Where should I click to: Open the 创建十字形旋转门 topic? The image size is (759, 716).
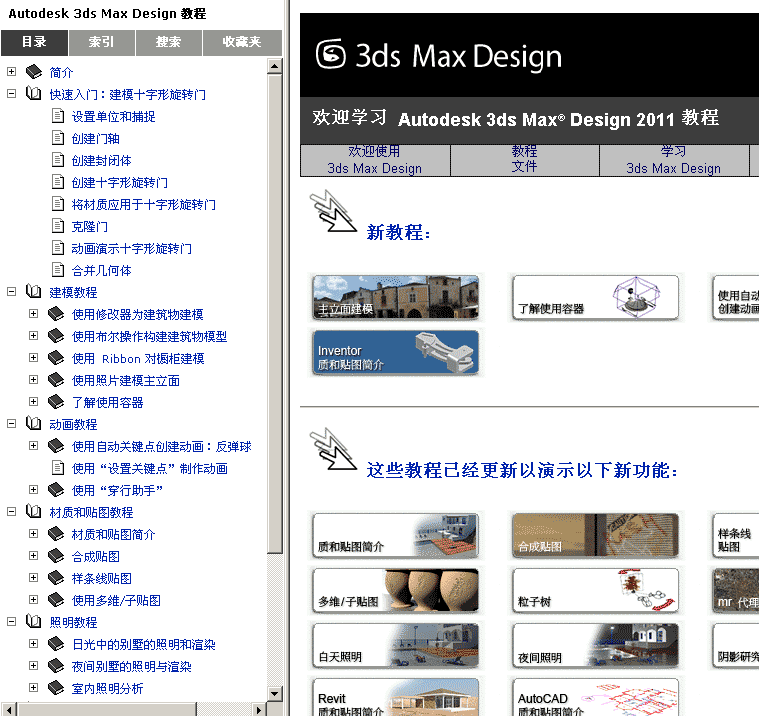click(120, 183)
